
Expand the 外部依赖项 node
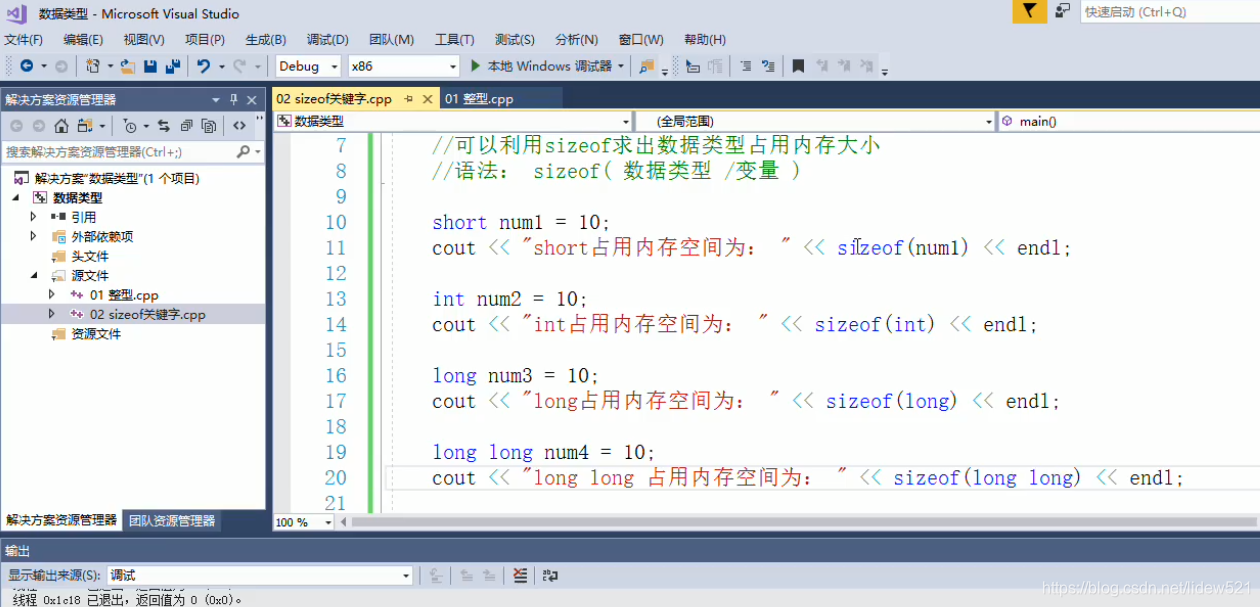click(34, 236)
